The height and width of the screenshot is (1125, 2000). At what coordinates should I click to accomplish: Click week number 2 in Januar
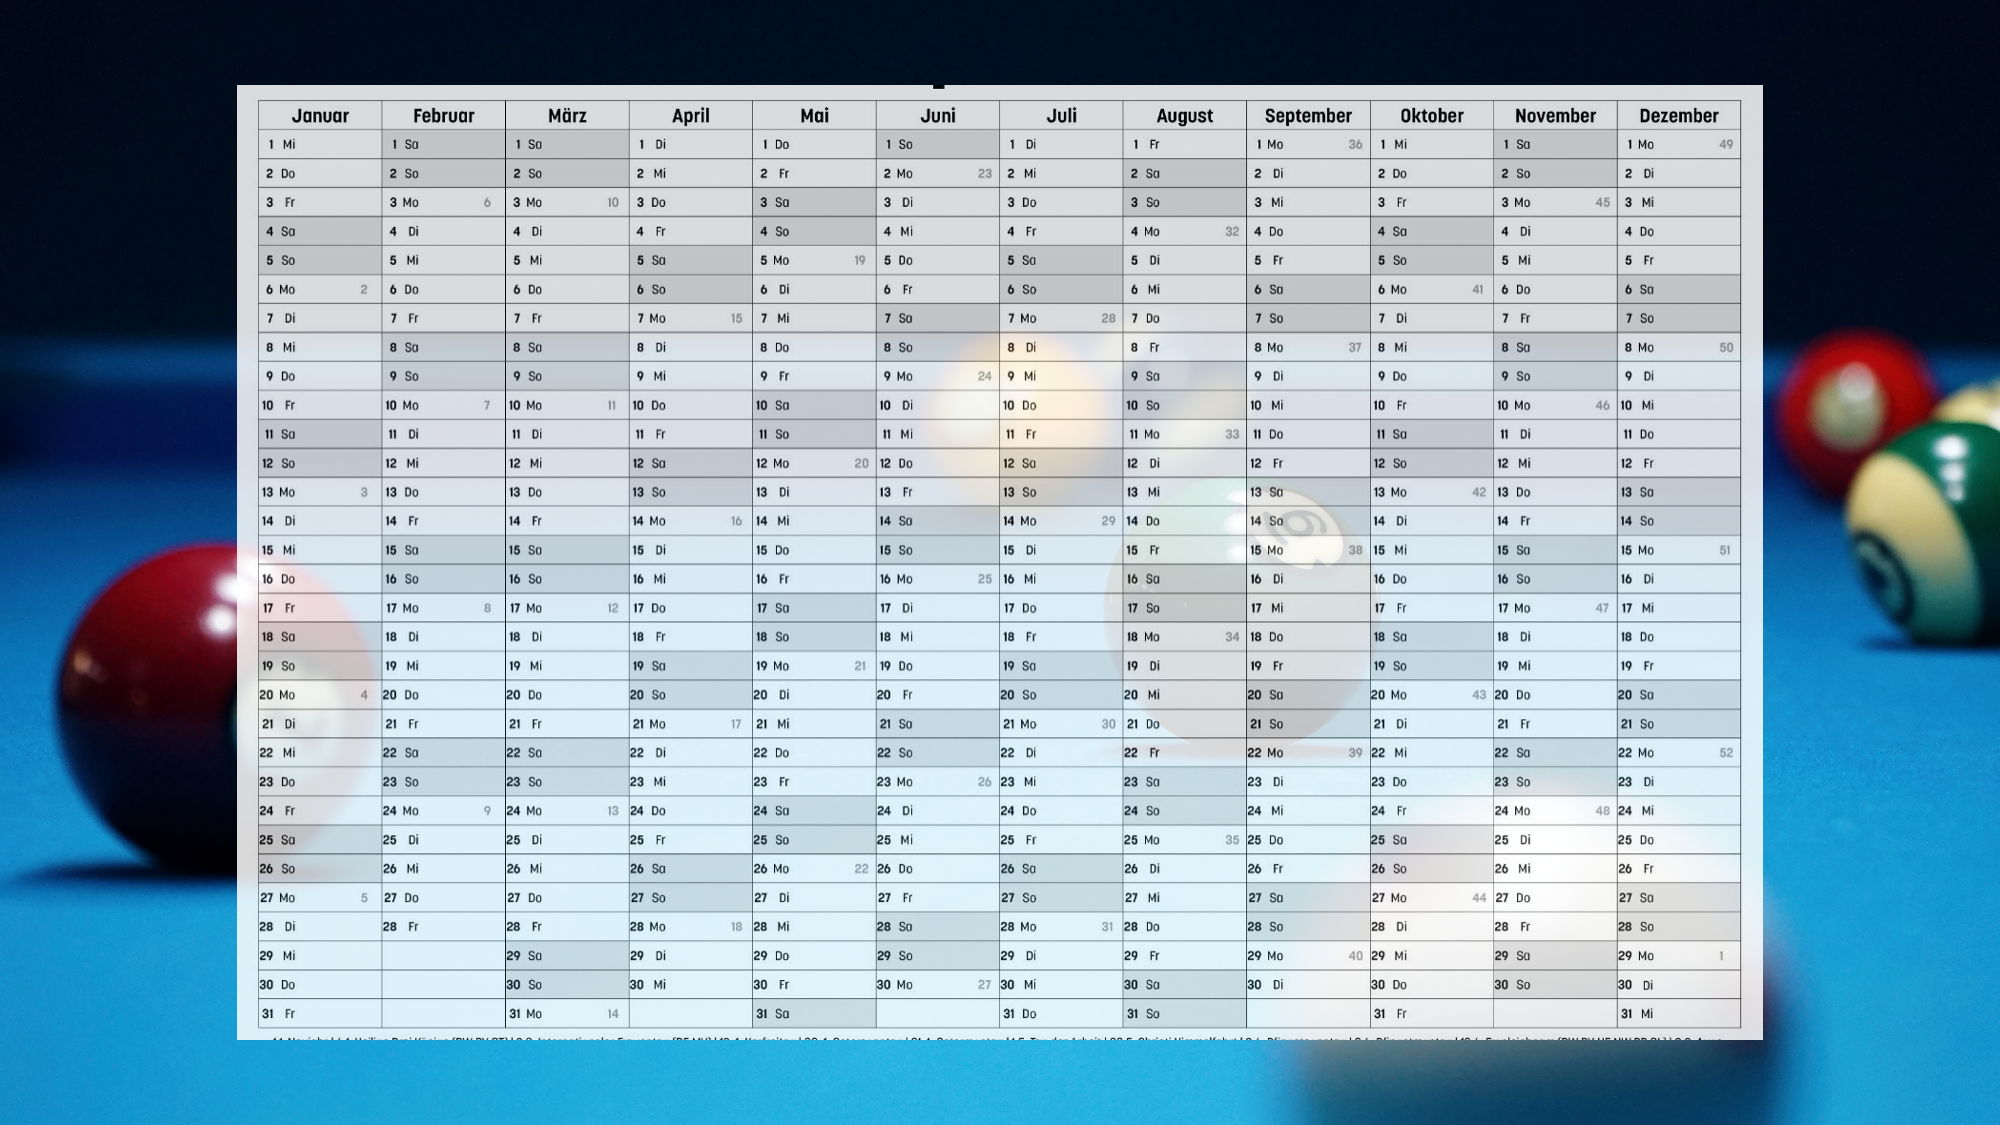tap(364, 290)
